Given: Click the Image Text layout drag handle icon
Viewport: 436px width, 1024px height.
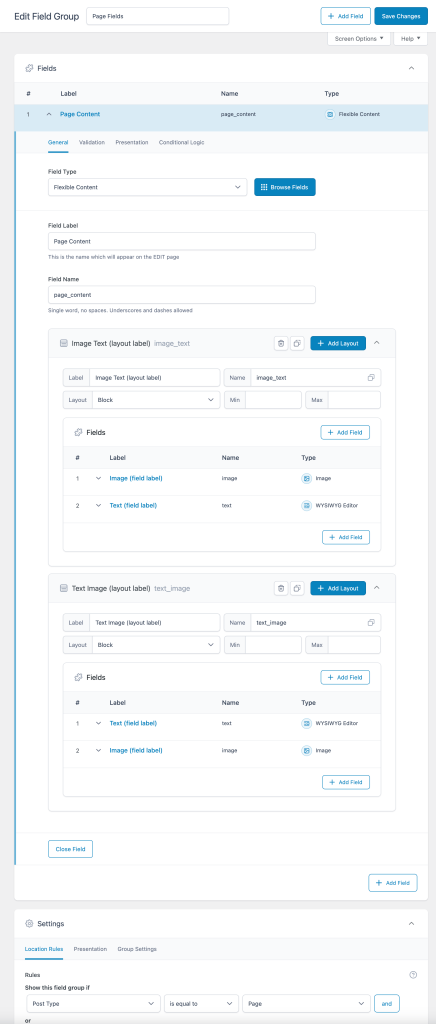Looking at the screenshot, I should [x=63, y=343].
